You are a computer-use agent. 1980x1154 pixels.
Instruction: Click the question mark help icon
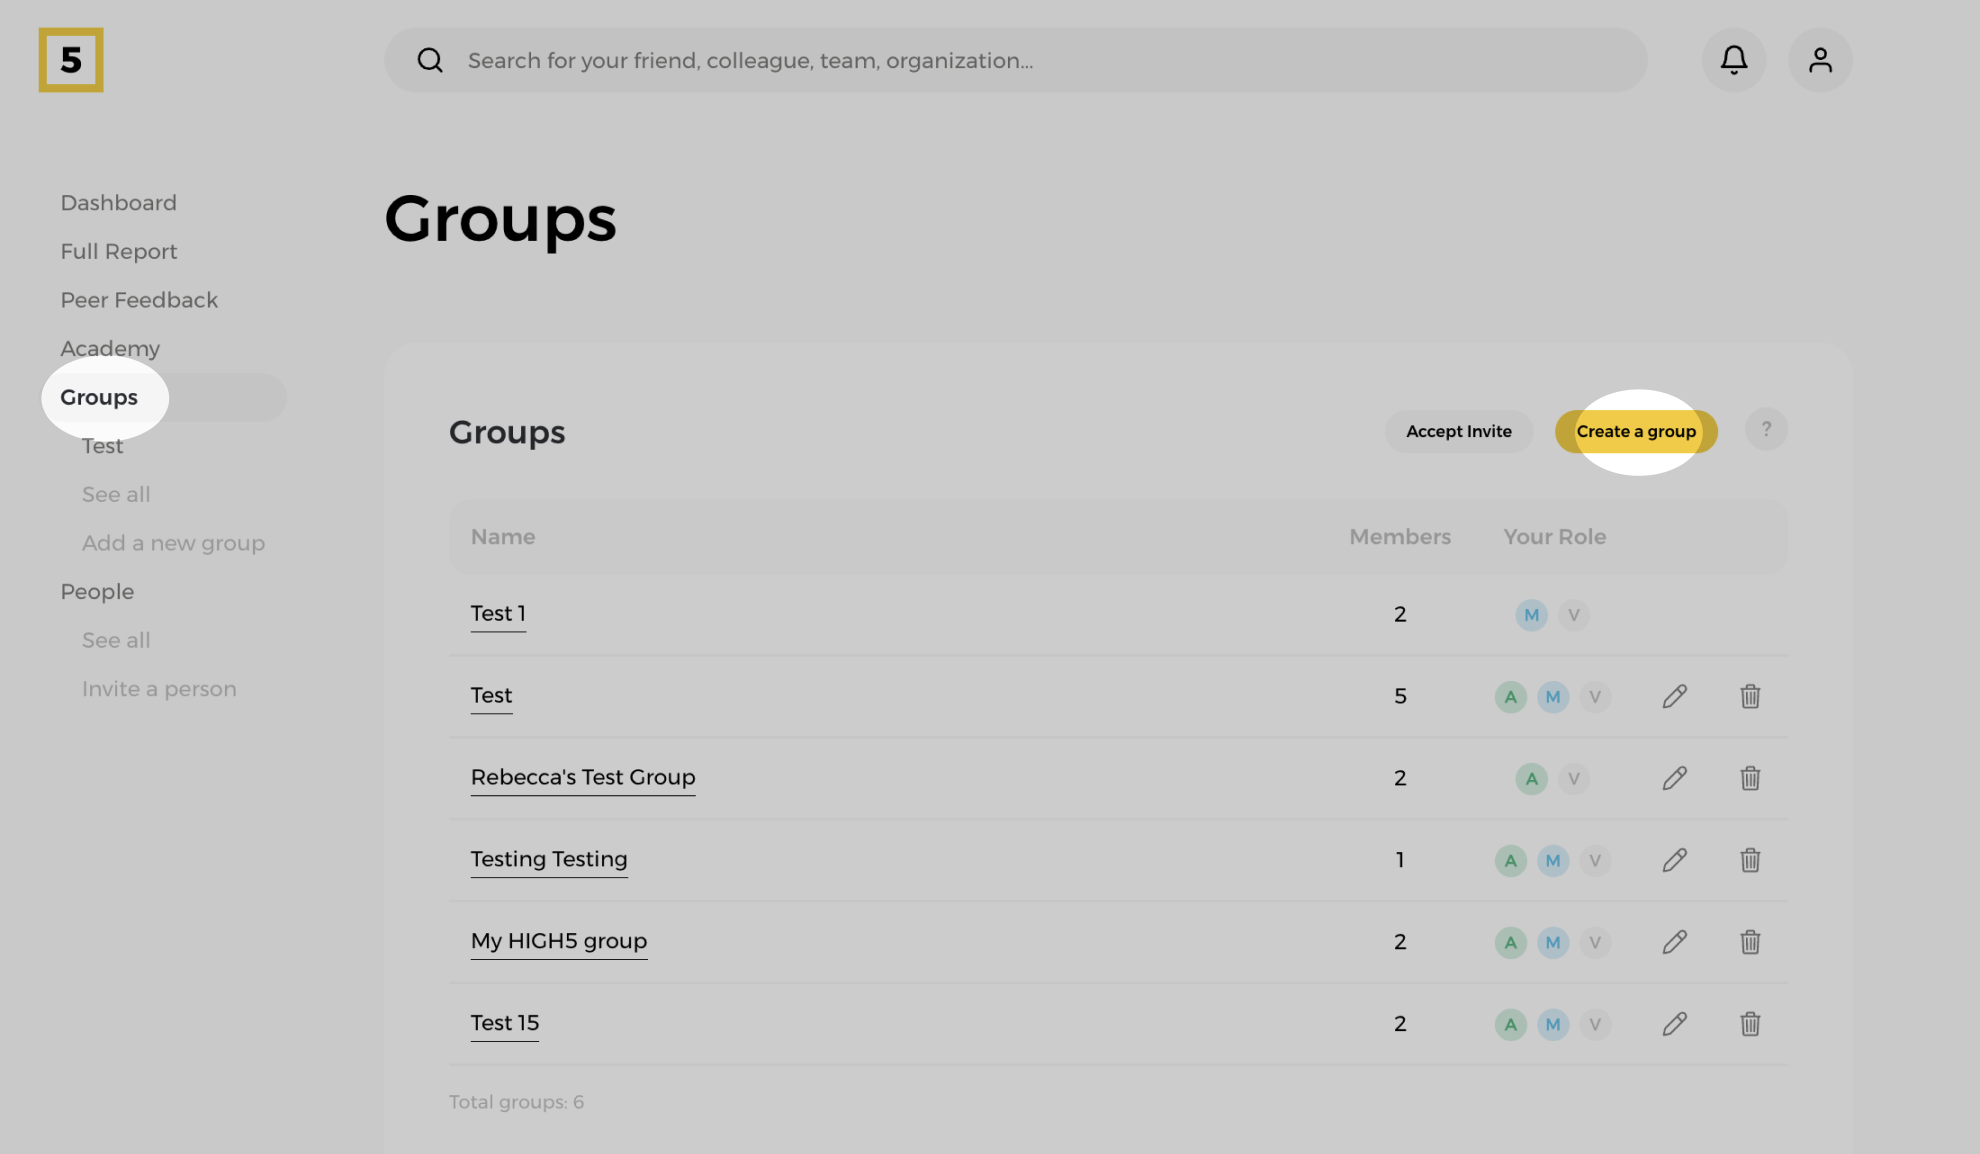coord(1766,430)
